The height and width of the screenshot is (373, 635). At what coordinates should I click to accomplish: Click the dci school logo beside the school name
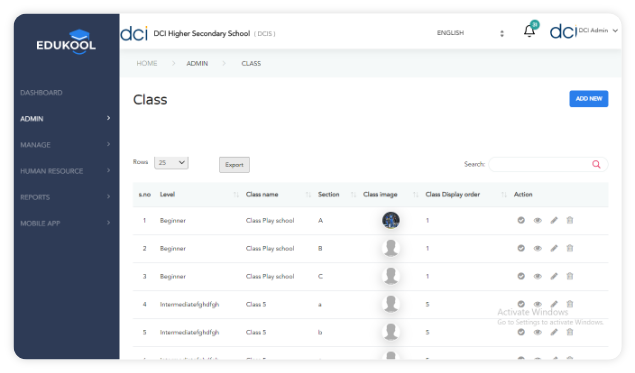click(134, 33)
